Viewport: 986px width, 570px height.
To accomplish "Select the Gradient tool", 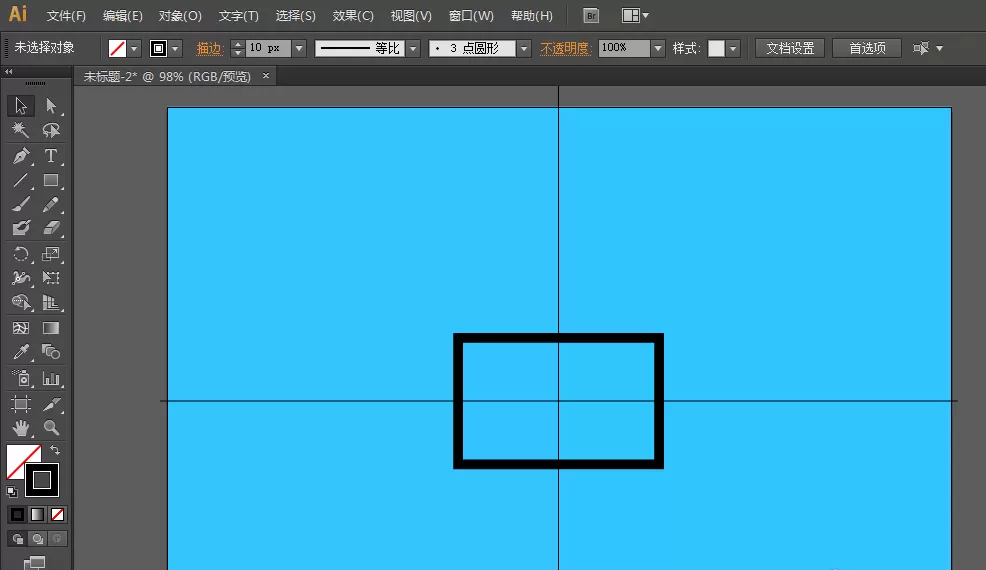I will coord(51,328).
